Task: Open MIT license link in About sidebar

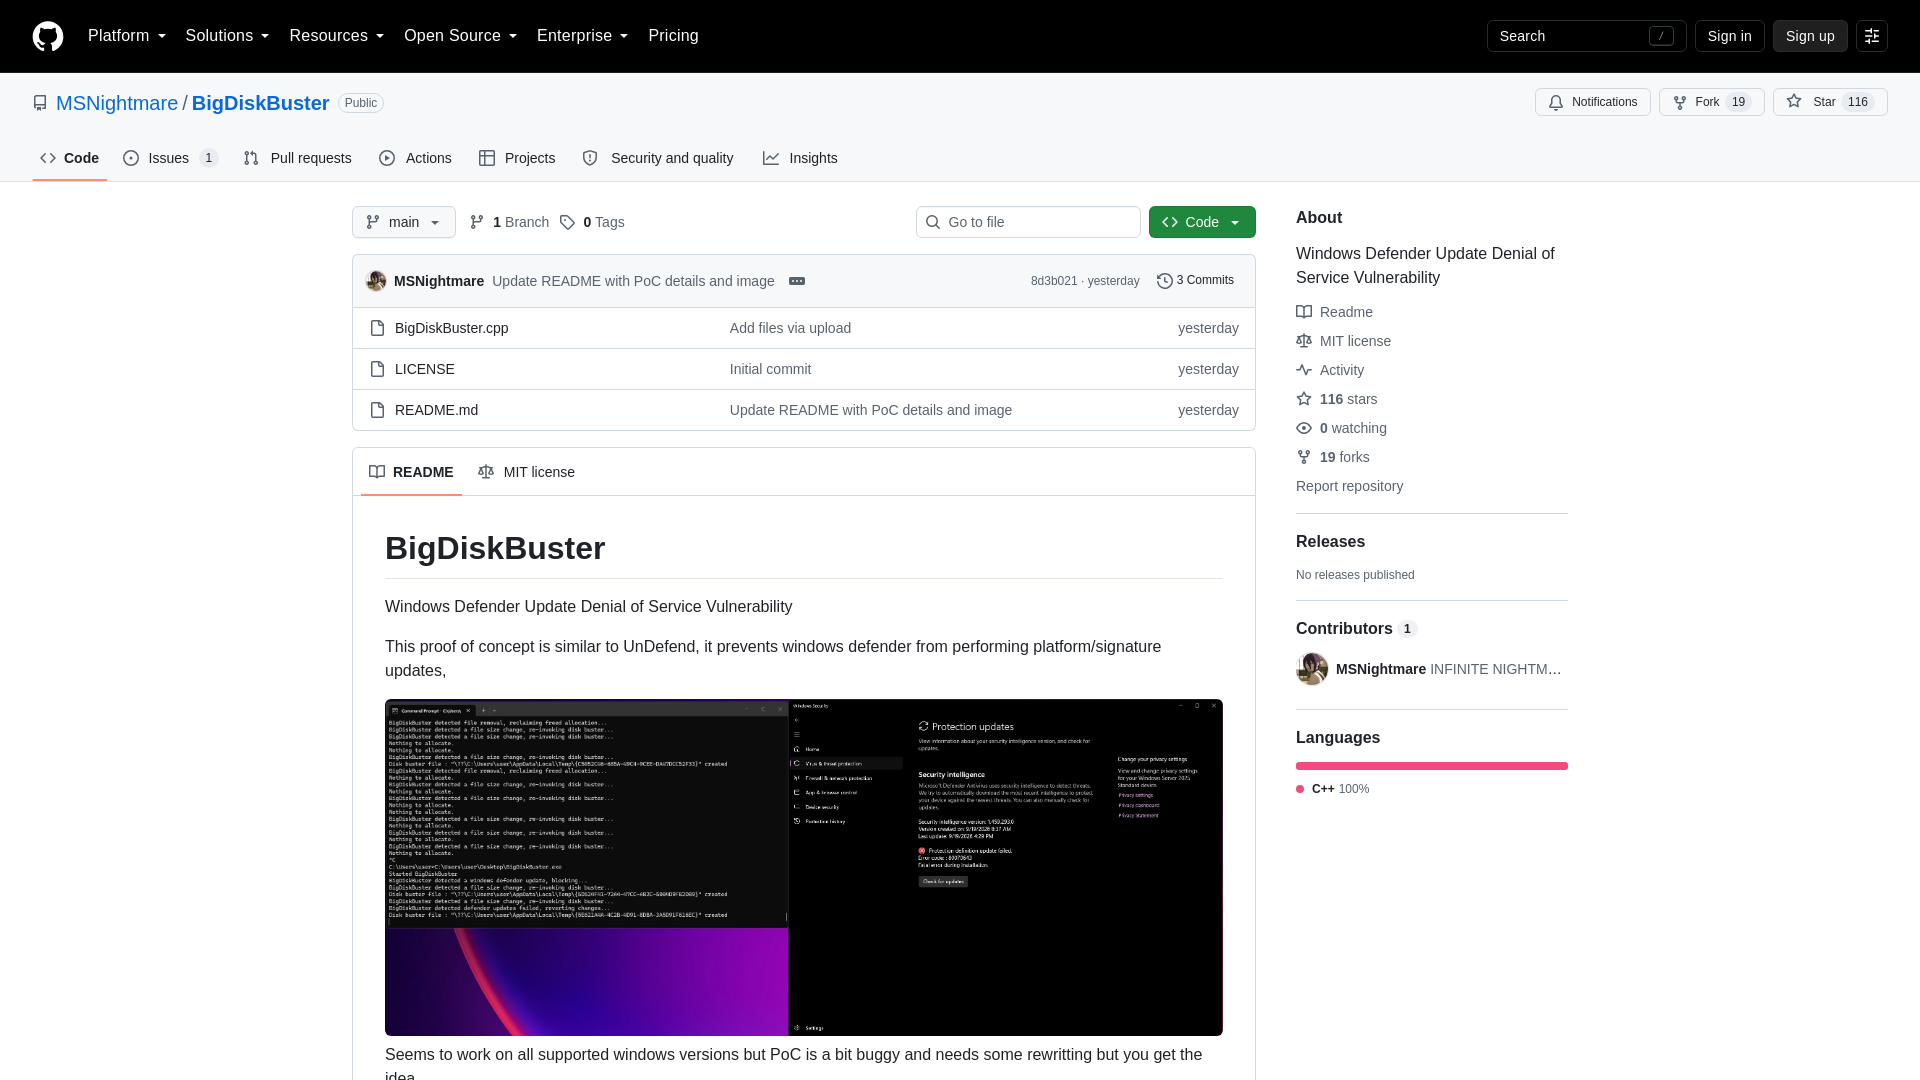Action: tap(1343, 341)
